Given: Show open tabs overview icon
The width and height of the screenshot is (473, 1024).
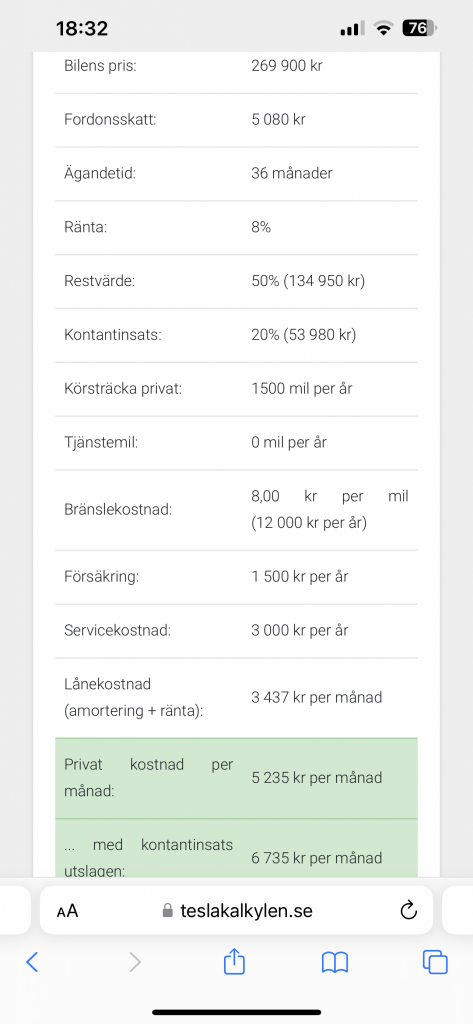Looking at the screenshot, I should tap(435, 962).
